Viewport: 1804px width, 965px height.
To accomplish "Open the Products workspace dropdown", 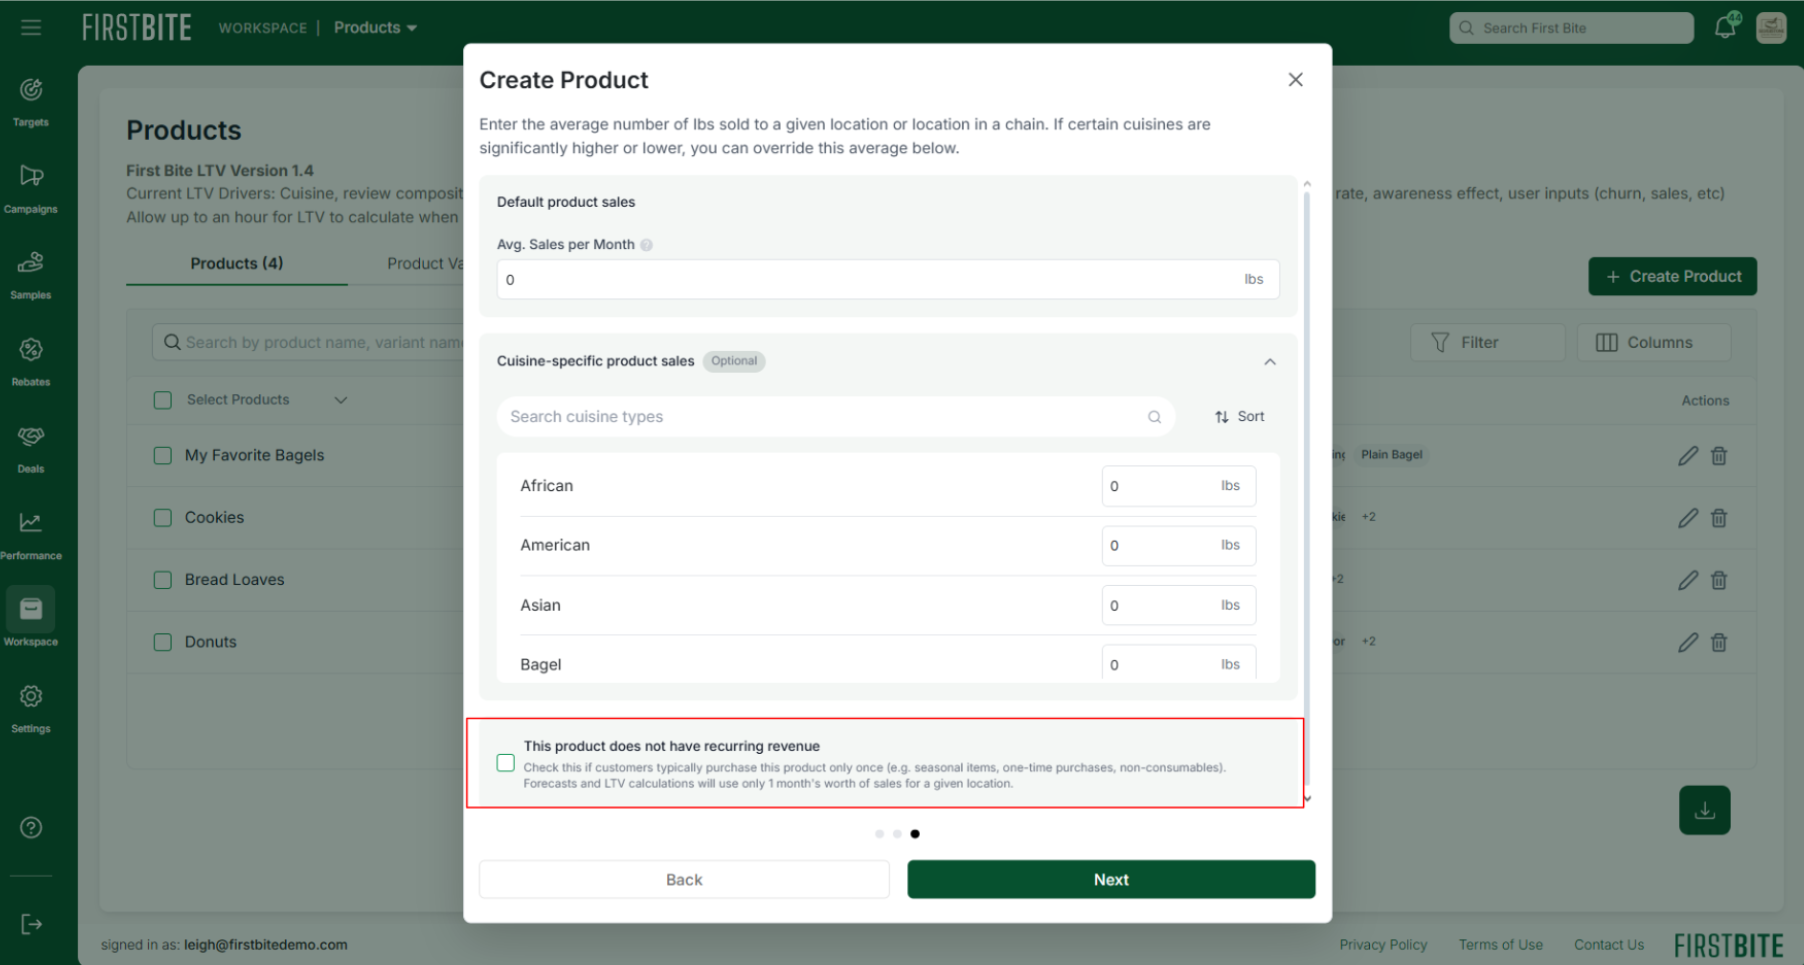I will [x=375, y=28].
